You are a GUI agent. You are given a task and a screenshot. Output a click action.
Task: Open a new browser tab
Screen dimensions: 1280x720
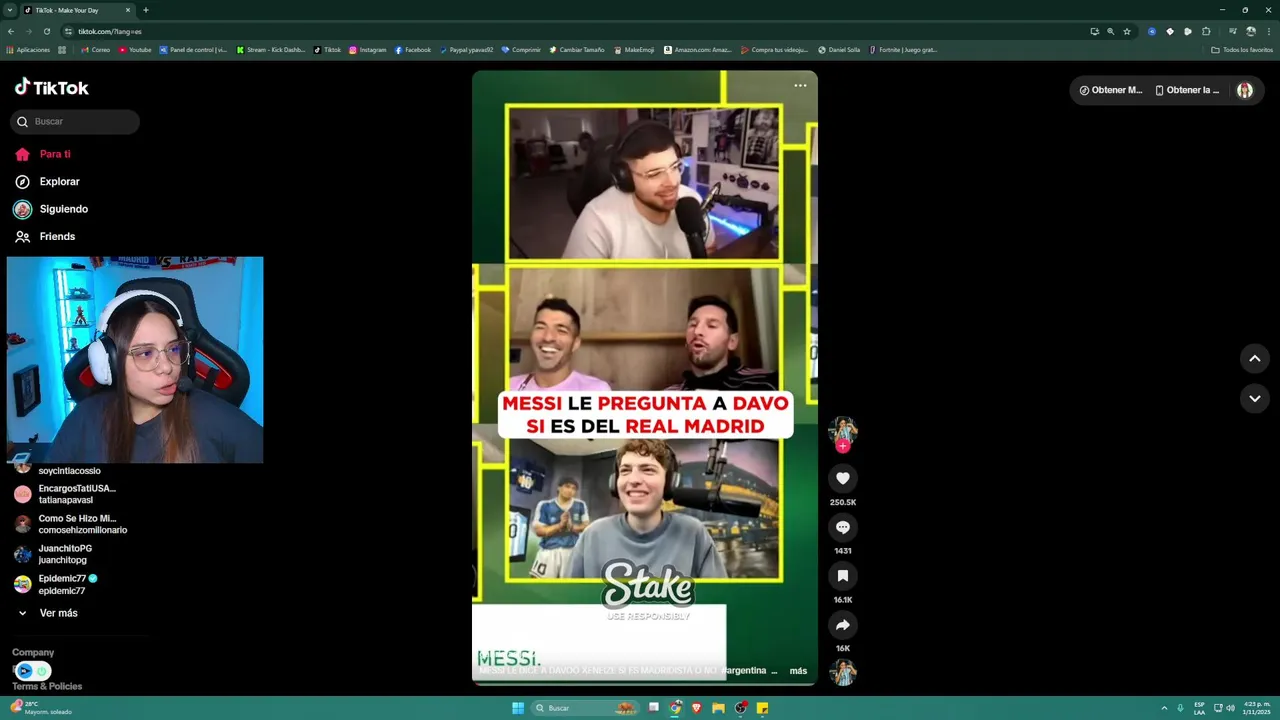(146, 10)
